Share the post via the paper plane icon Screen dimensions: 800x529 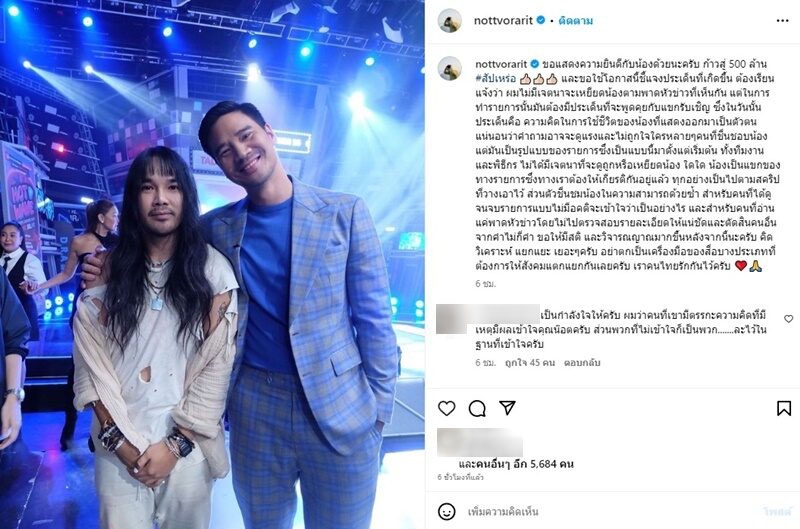coord(507,408)
